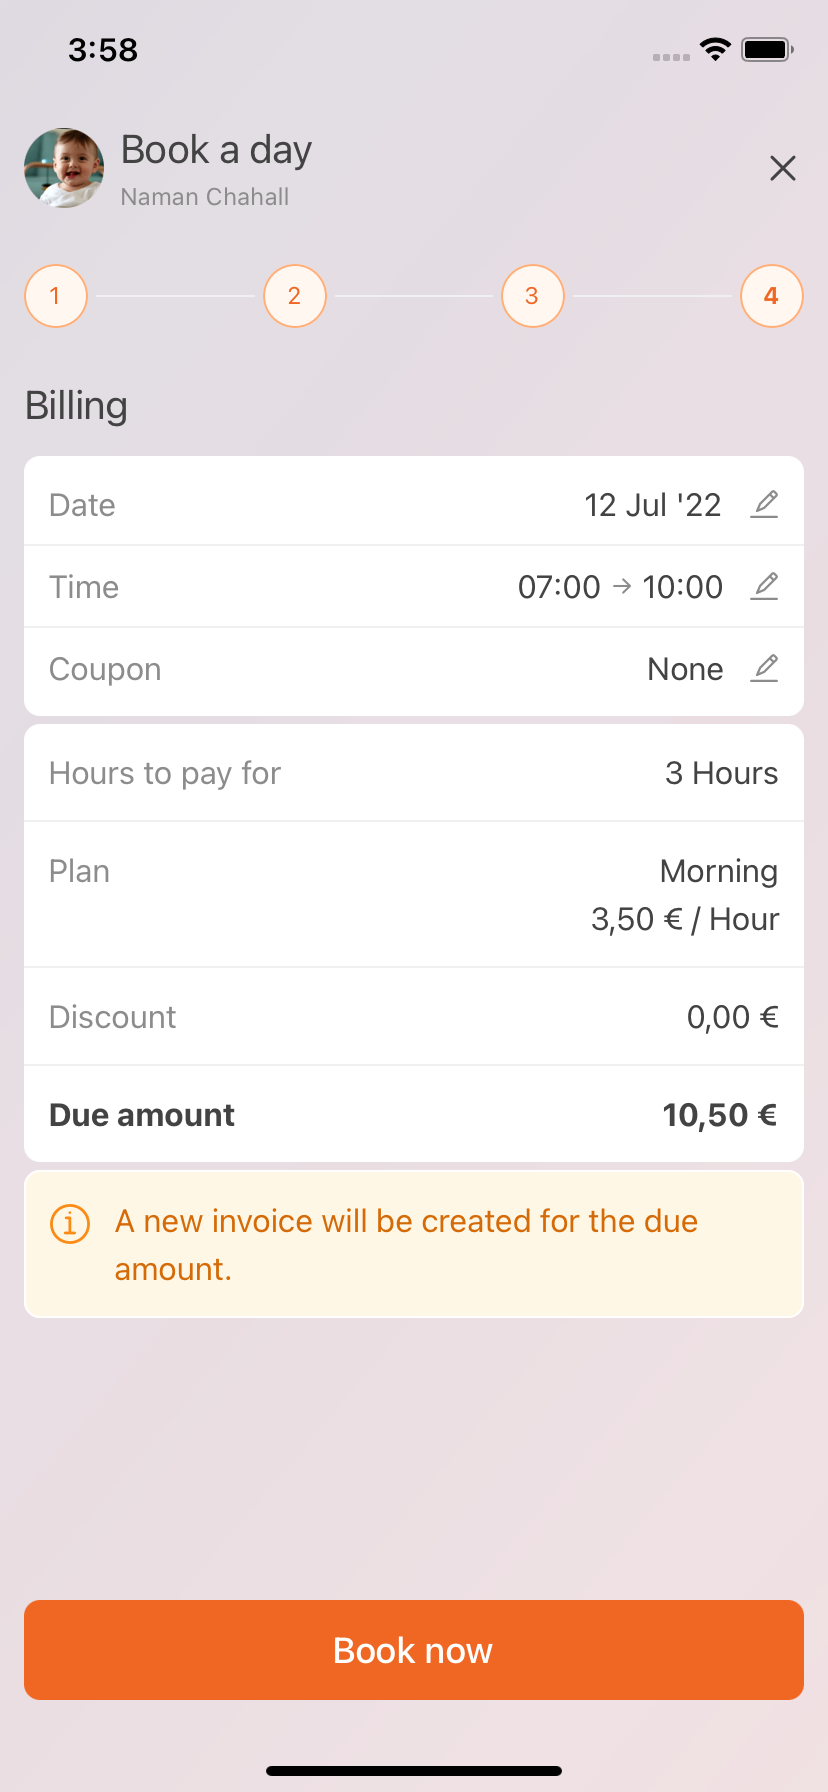
Task: Go to step 1 in progress
Action: click(56, 296)
